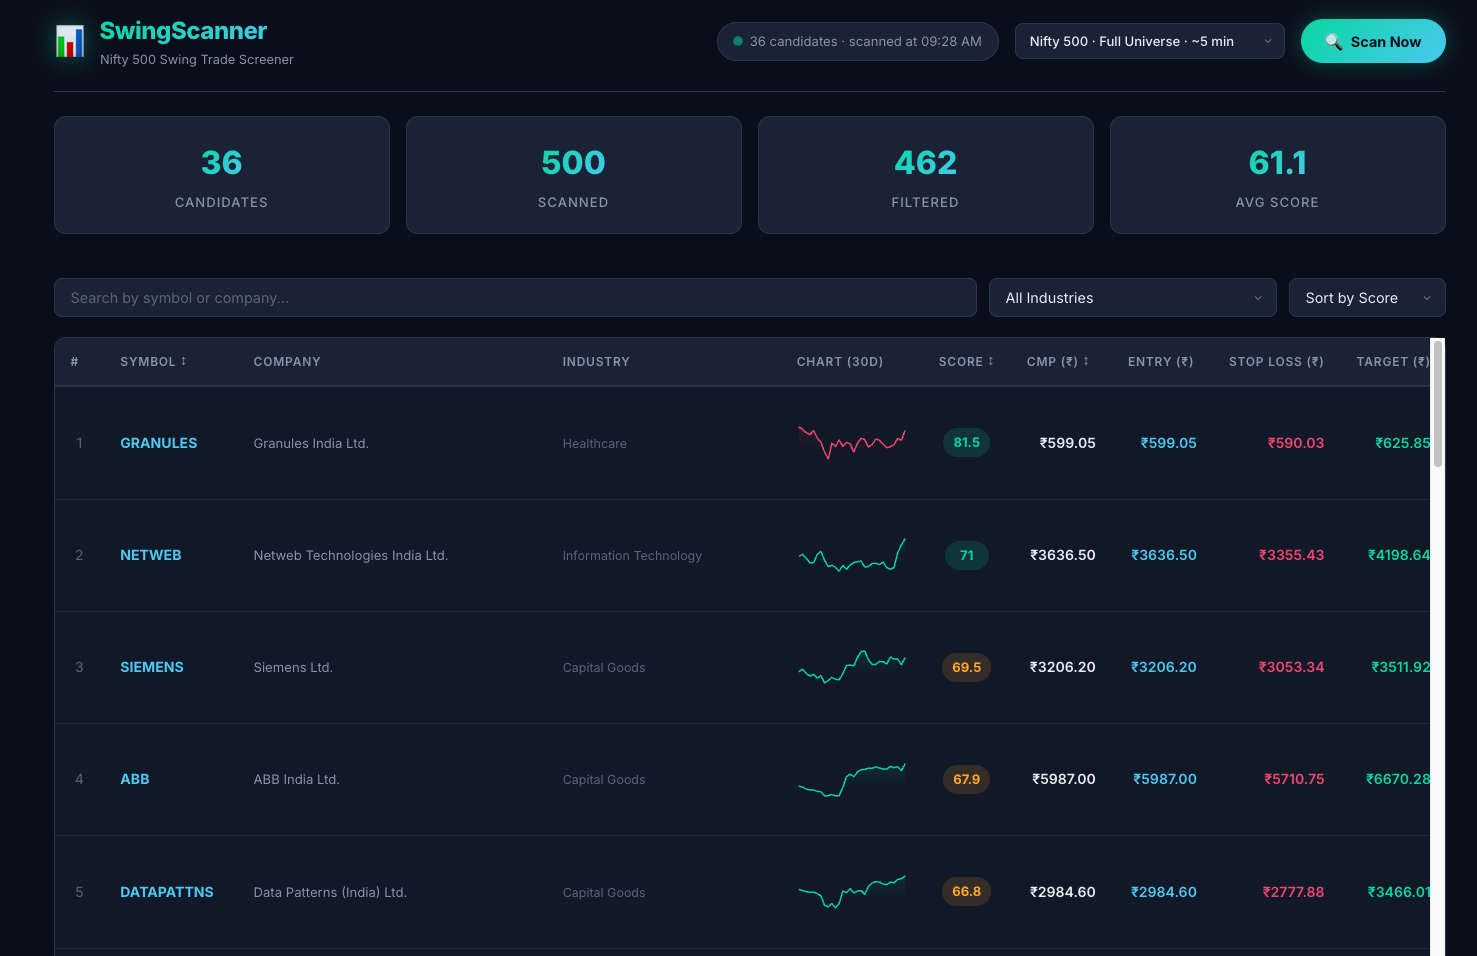Open the All Industries filter dropdown
The image size is (1477, 956).
1132,297
